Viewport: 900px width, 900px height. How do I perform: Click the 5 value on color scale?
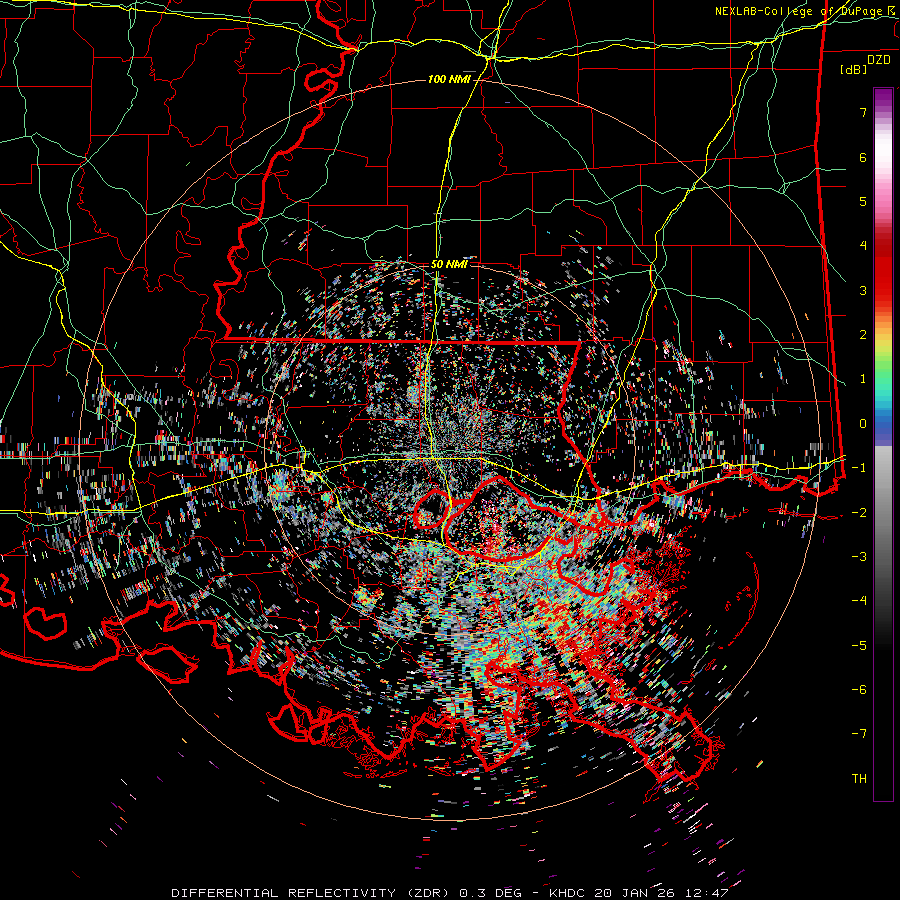[863, 201]
